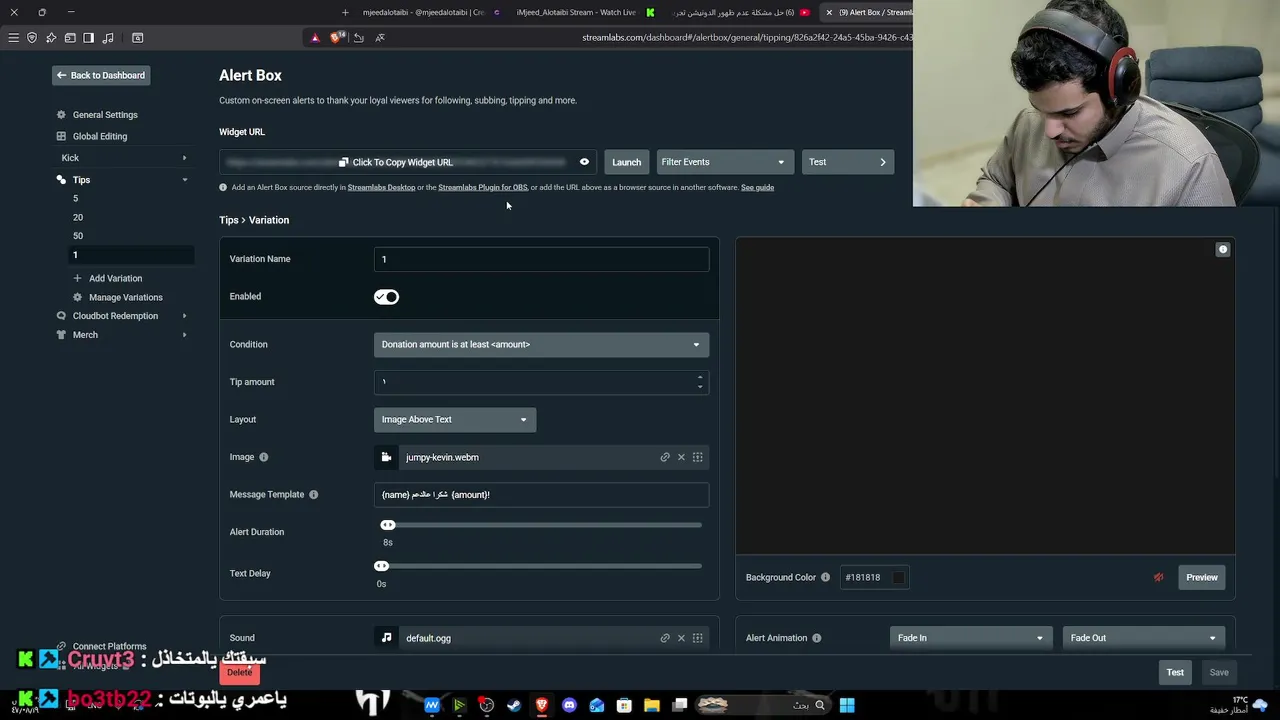
Task: Select tip variation 50 in sidebar
Action: (78, 236)
